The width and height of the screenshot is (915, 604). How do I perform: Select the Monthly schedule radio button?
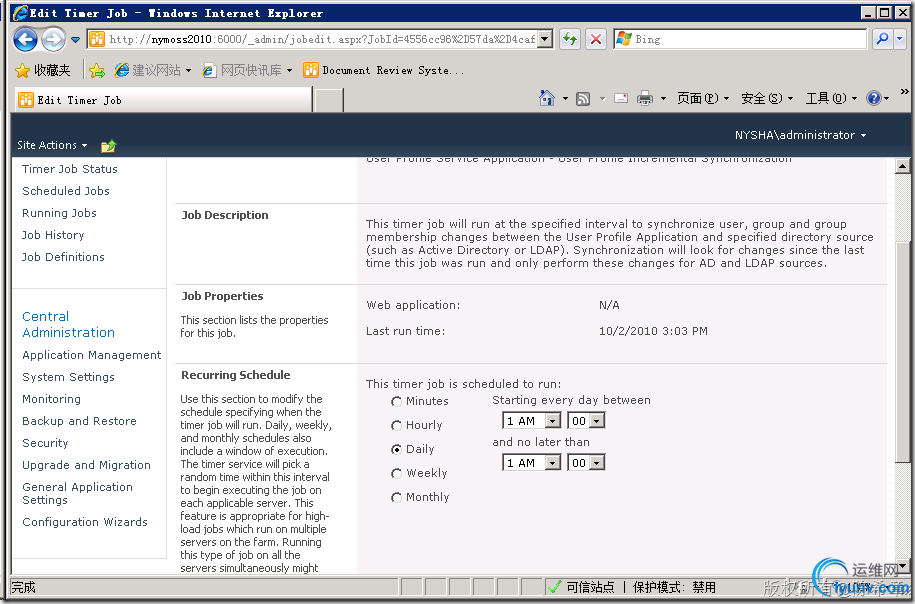click(x=396, y=497)
